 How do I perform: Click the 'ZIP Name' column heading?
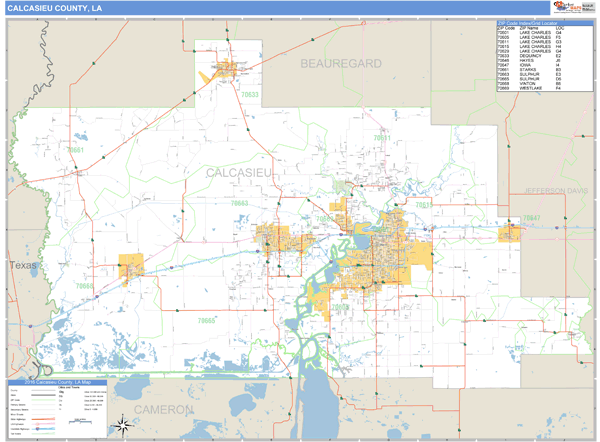click(x=529, y=28)
